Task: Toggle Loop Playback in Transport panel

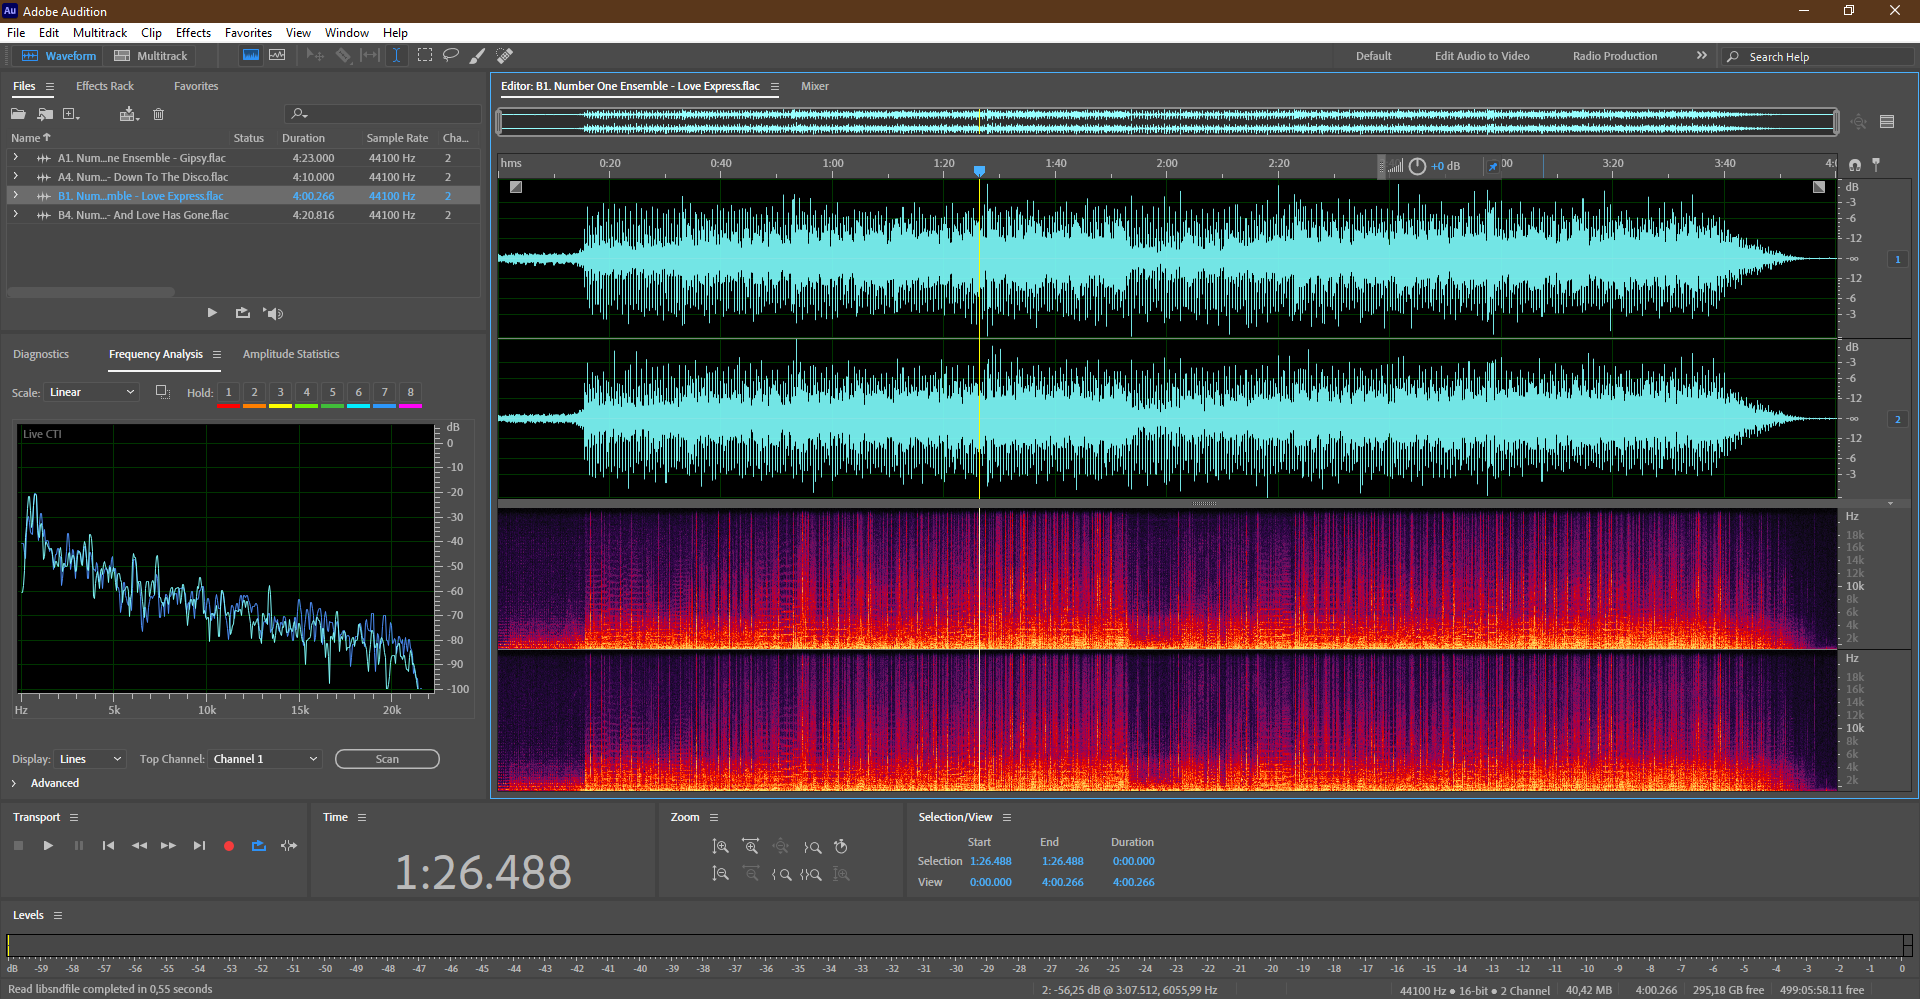Action: pos(259,846)
